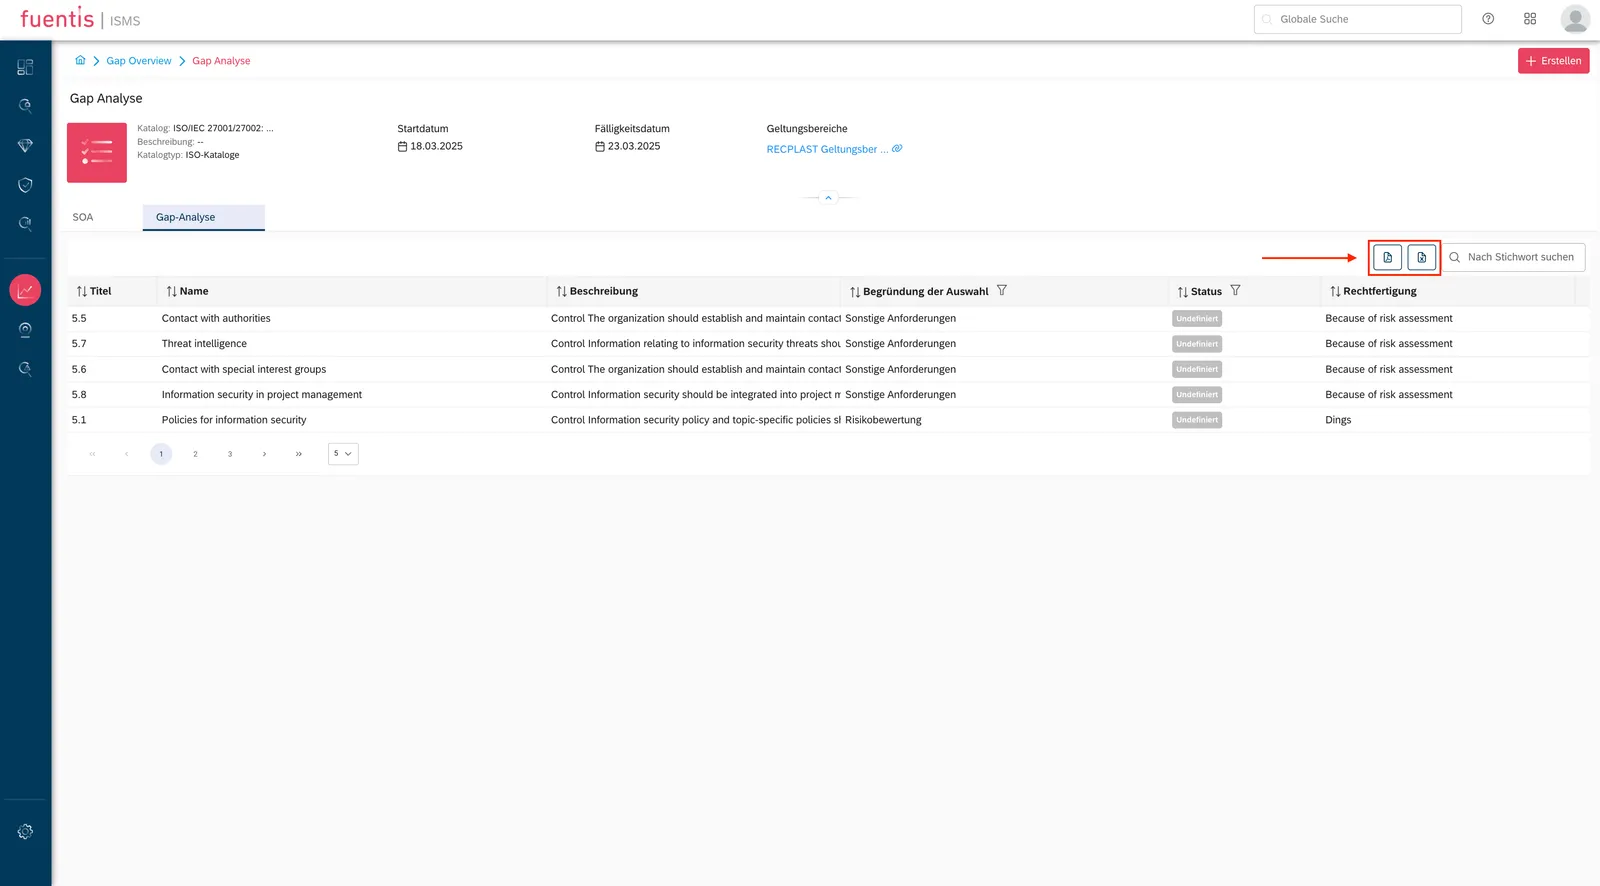Select row Contact with special interest groups
Image resolution: width=1600 pixels, height=886 pixels.
pos(828,369)
